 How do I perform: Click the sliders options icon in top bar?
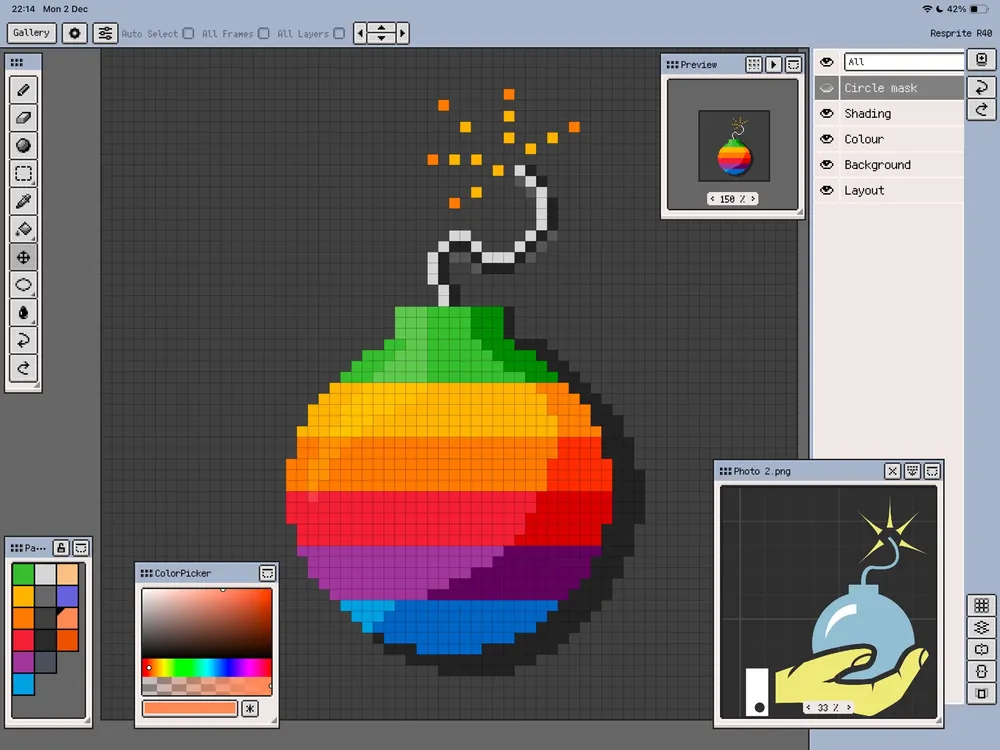pyautogui.click(x=105, y=33)
